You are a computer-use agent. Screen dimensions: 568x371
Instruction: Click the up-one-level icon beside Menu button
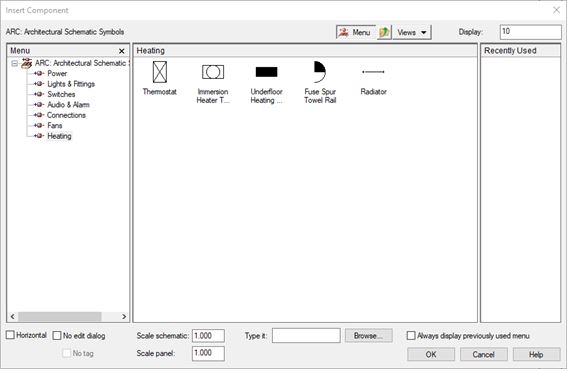pos(384,32)
